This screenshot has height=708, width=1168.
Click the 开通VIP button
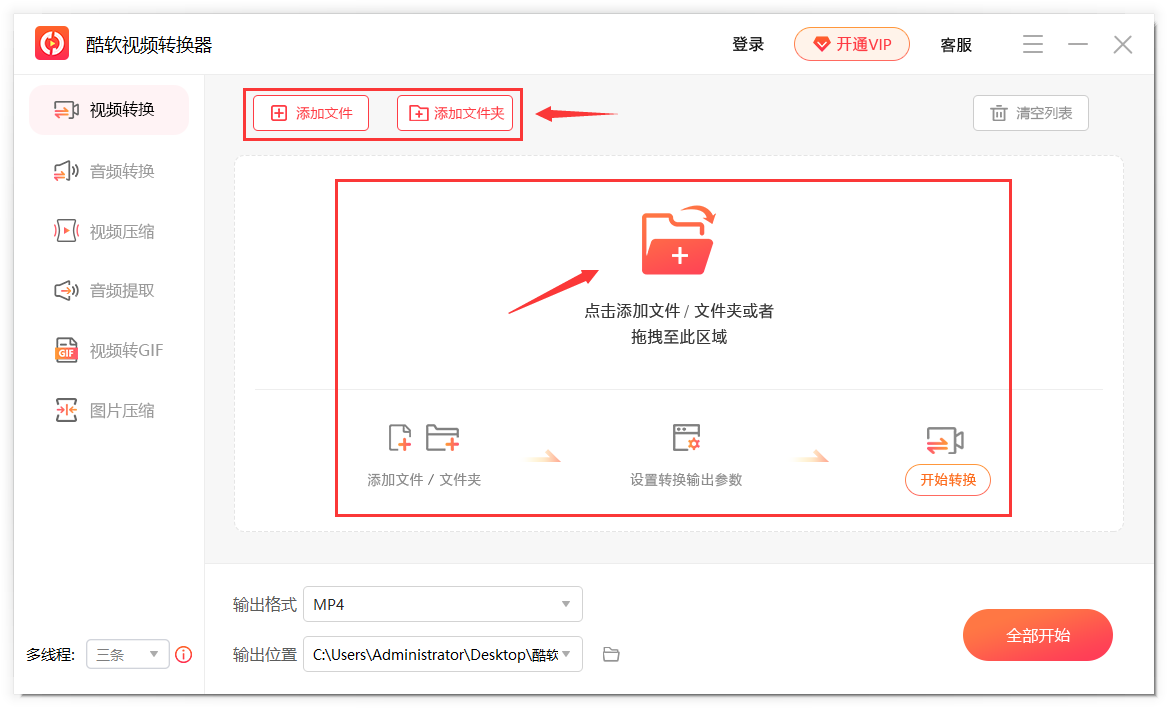pos(851,44)
